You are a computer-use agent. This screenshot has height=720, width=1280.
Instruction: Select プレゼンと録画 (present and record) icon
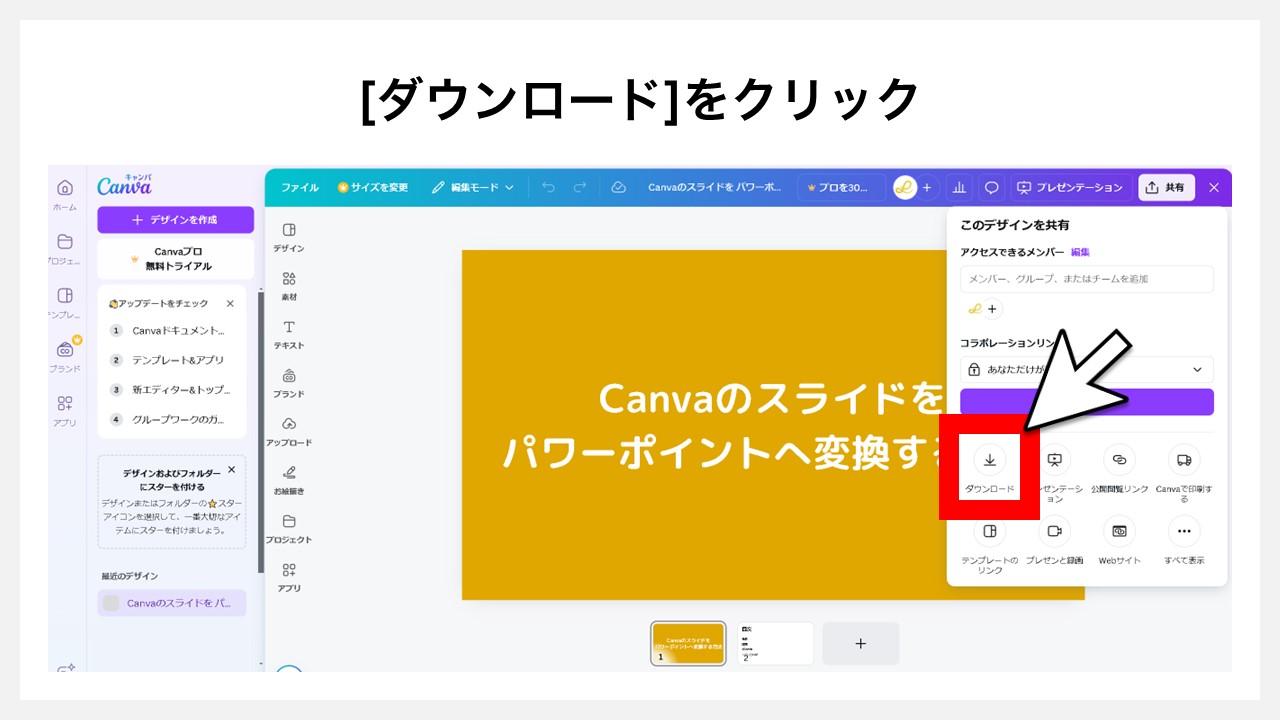click(x=1054, y=531)
